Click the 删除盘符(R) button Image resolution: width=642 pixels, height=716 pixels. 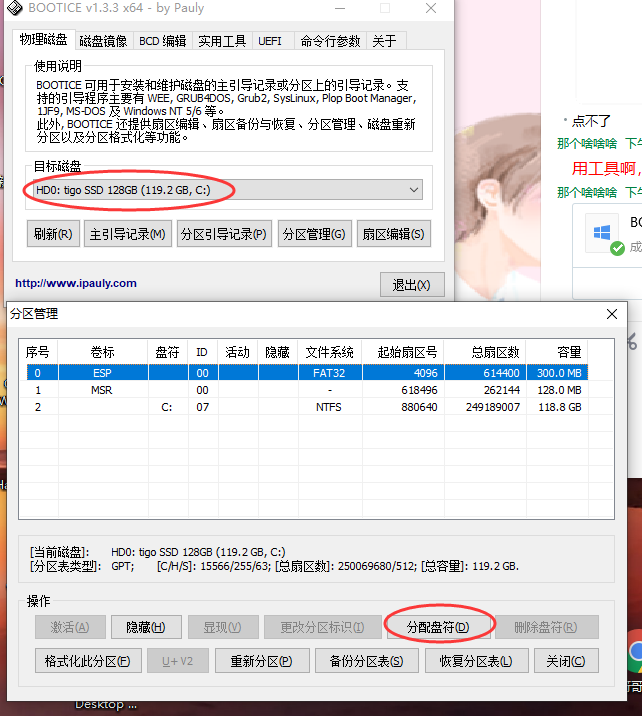tap(547, 627)
